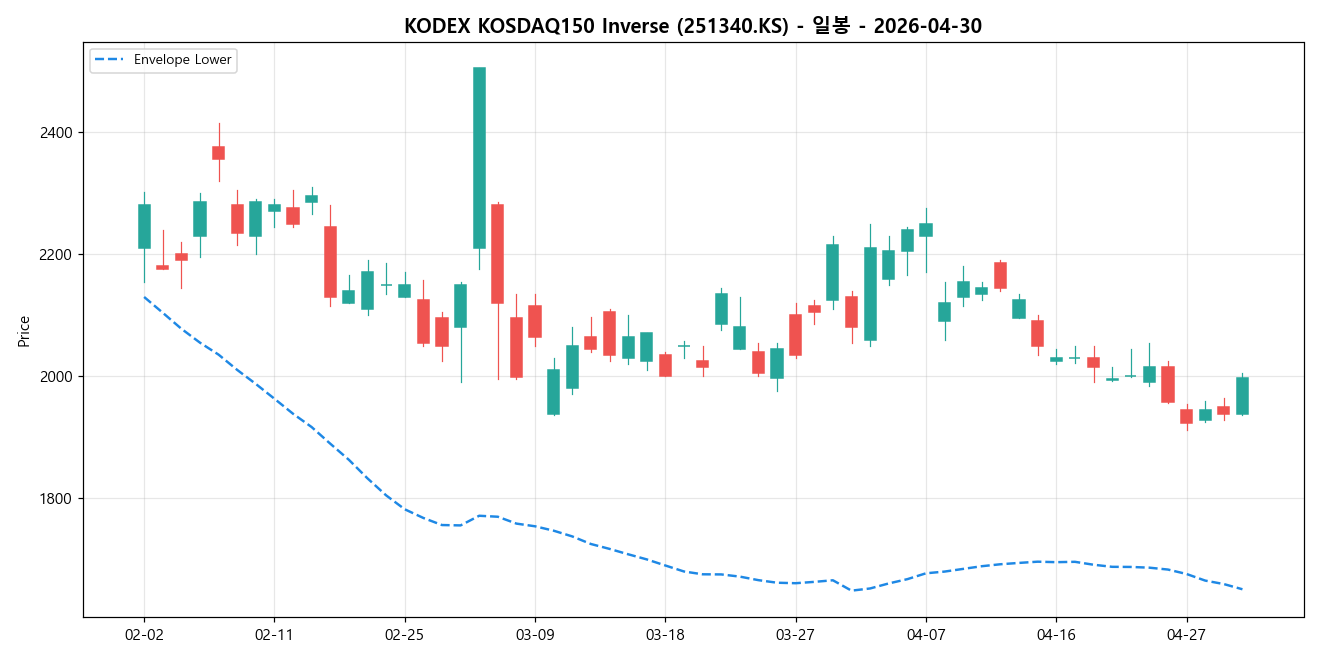This screenshot has height=660, width=1320.
Task: Click the Envelope Lower legend entry
Action: pyautogui.click(x=163, y=60)
